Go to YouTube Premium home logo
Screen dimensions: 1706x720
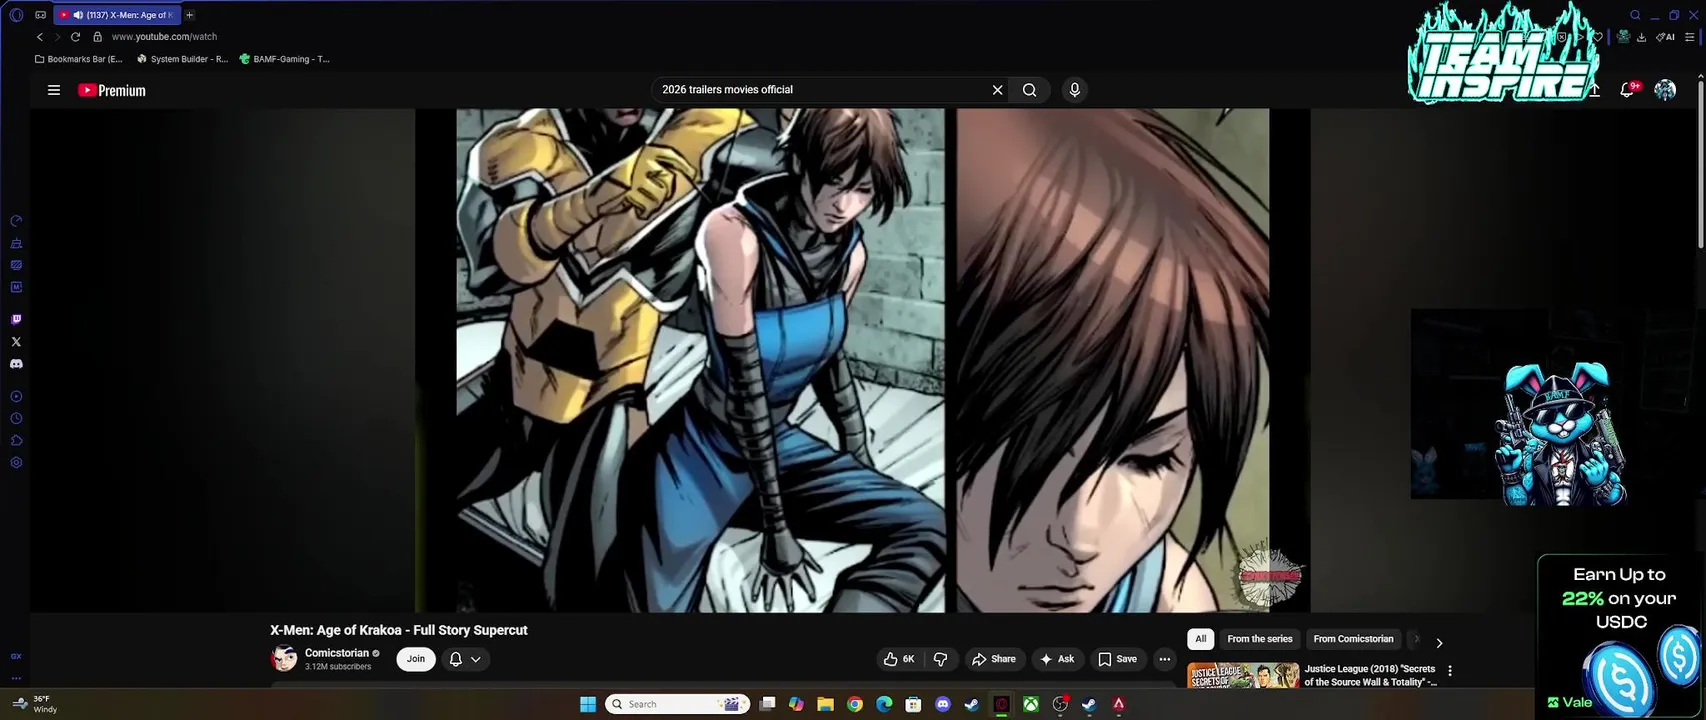click(112, 90)
